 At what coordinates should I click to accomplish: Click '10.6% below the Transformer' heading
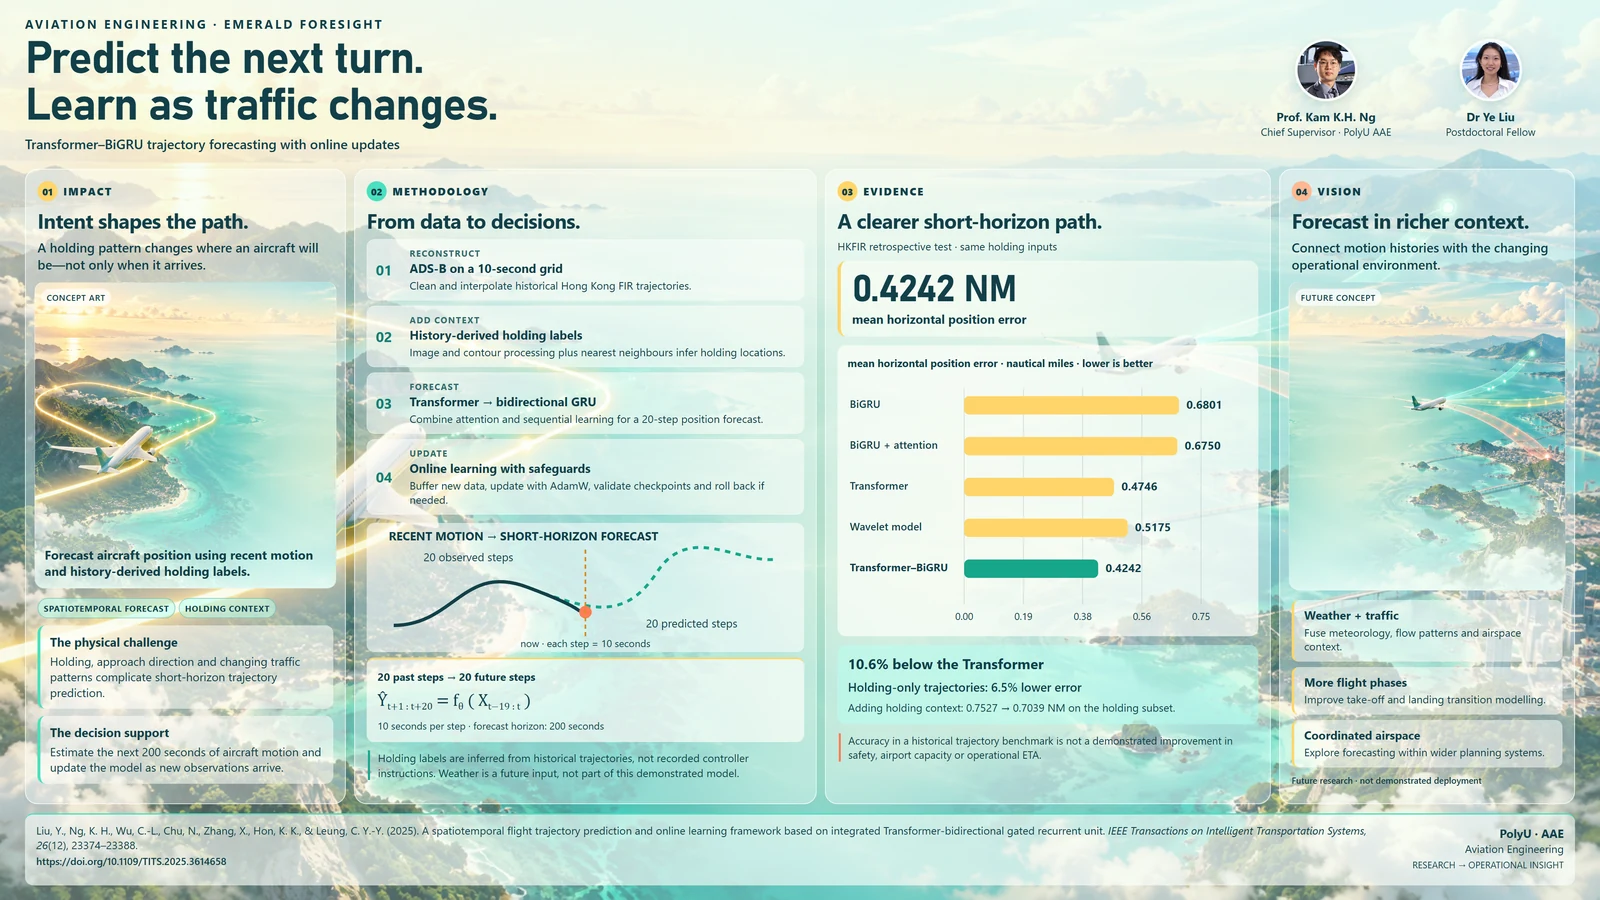pos(946,665)
